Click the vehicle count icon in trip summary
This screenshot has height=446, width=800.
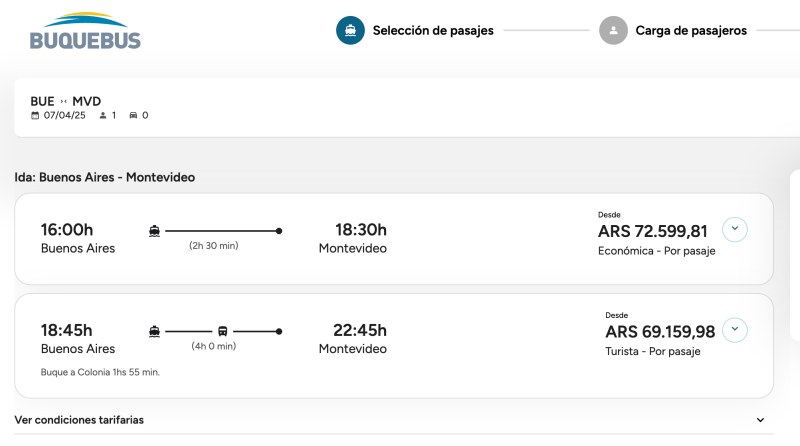tap(133, 116)
